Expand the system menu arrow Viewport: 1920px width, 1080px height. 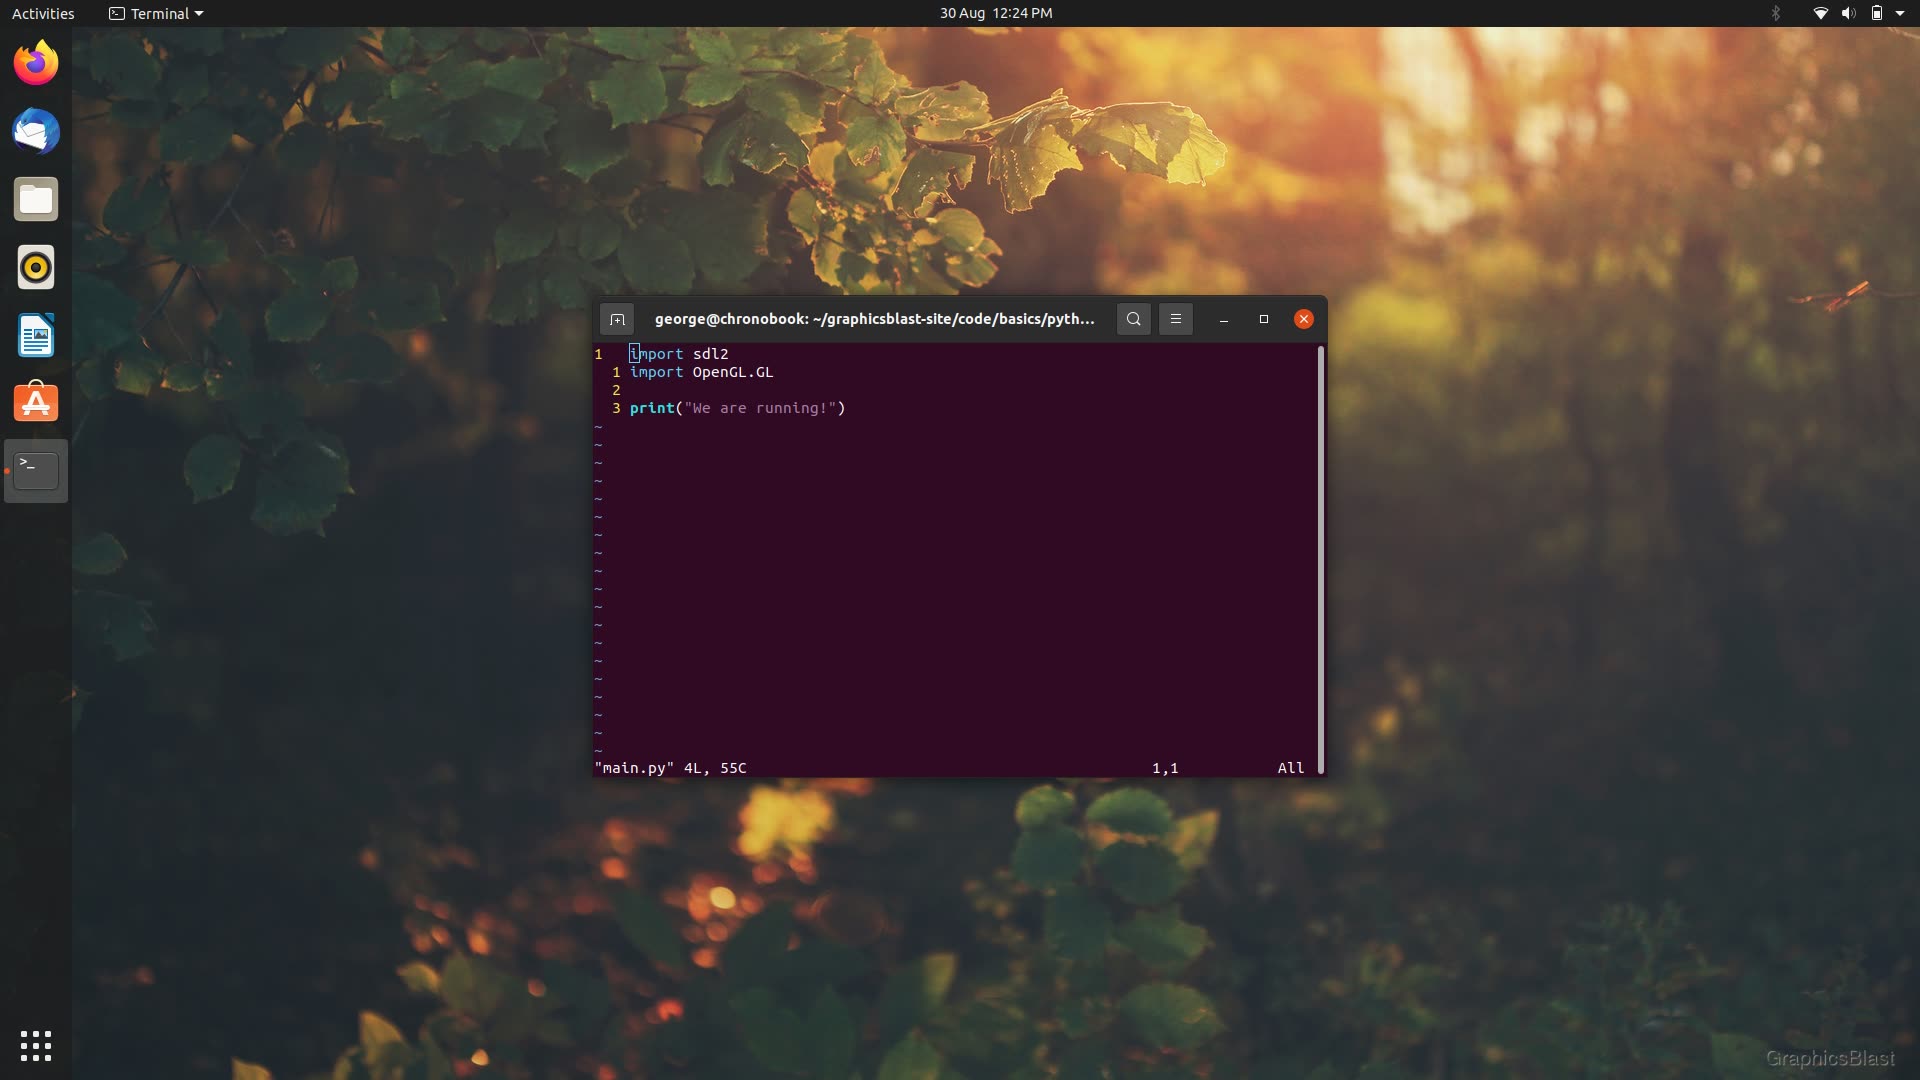(x=1900, y=13)
